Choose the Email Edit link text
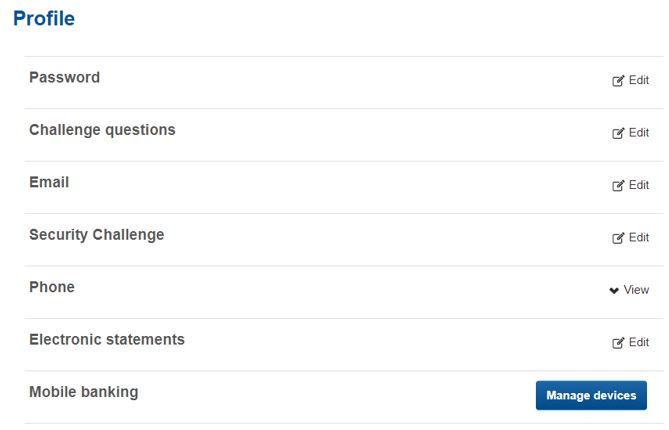The height and width of the screenshot is (430, 669). tap(639, 185)
